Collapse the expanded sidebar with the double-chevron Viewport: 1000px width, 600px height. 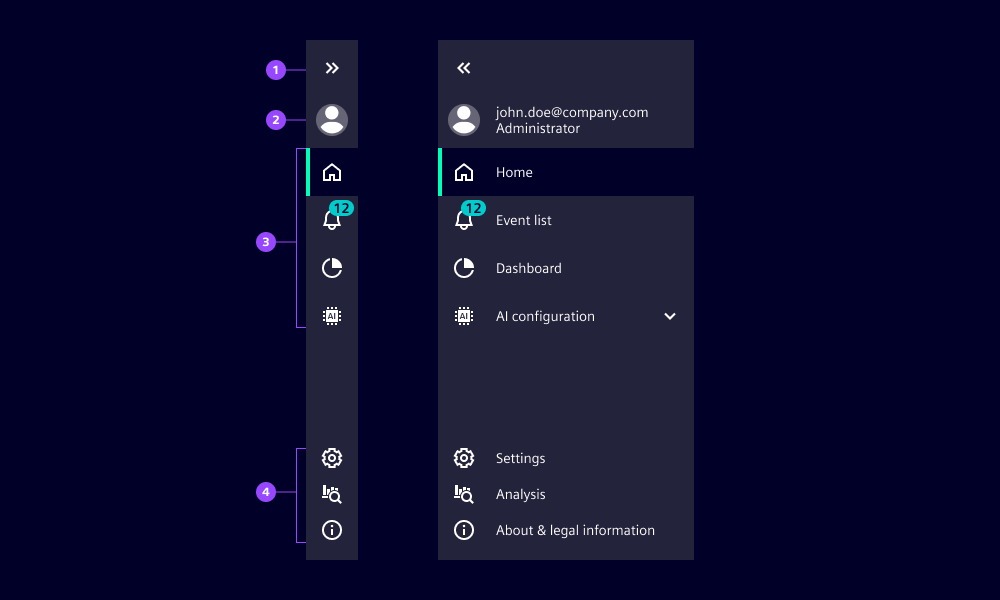coord(464,68)
